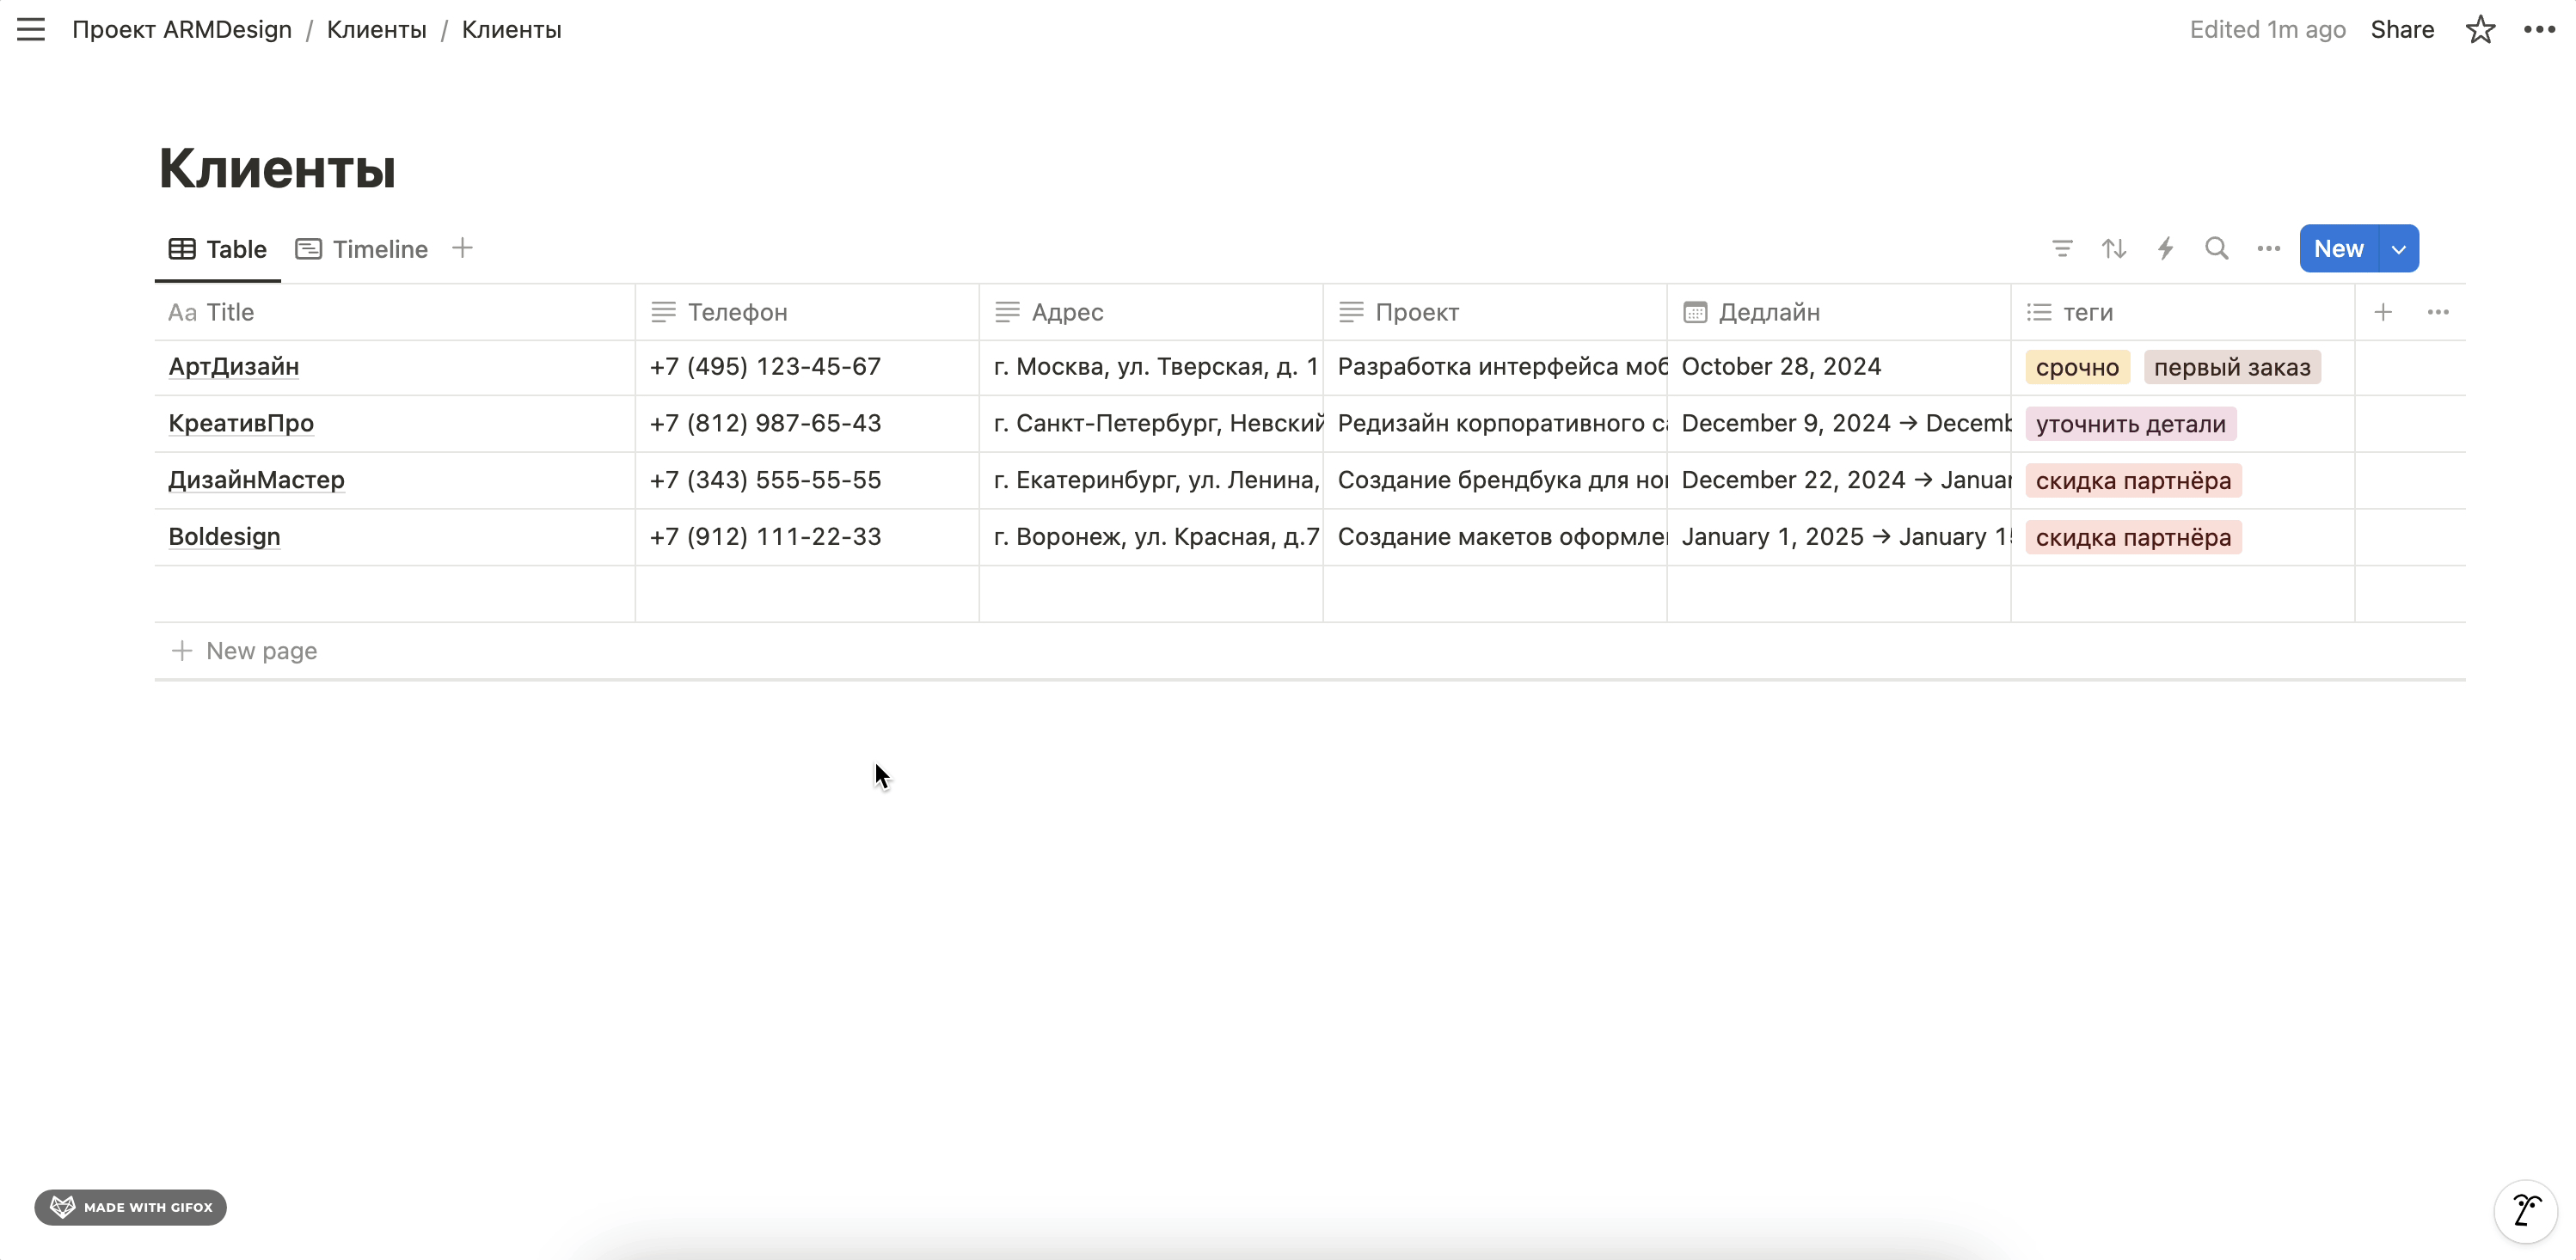The height and width of the screenshot is (1260, 2576).
Task: Open the теги column header menu
Action: [2087, 313]
